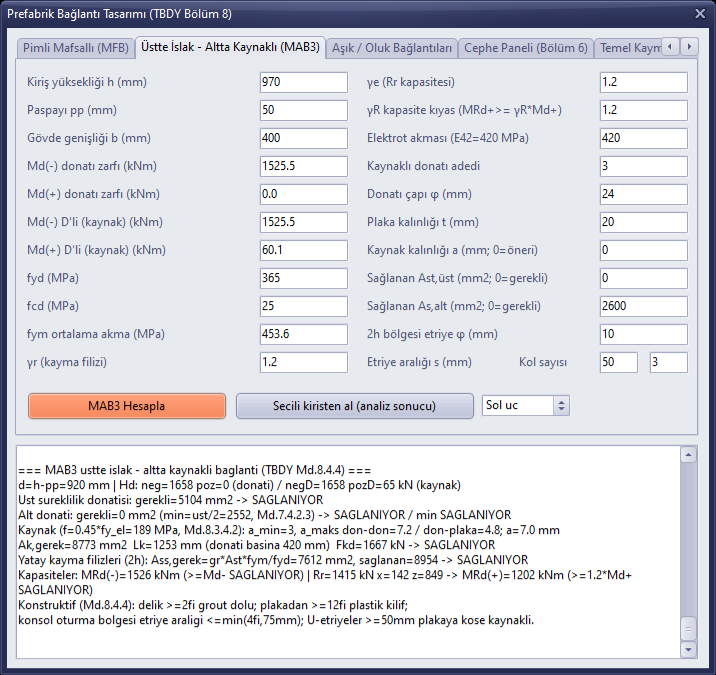
Task: Click the Gövde genişliği b input
Action: (x=304, y=138)
